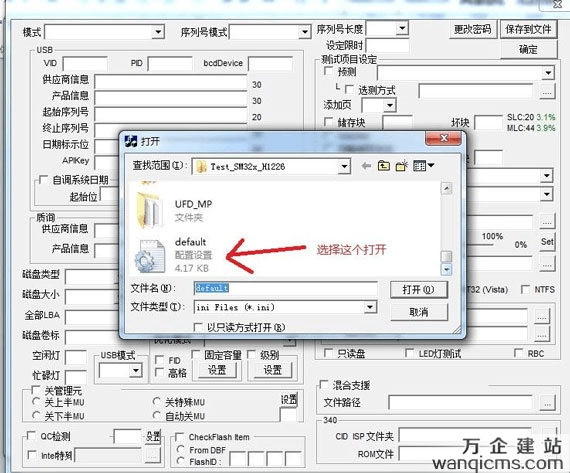The image size is (570, 473).
Task: Click the 保存到文件 button
Action: pos(528,29)
